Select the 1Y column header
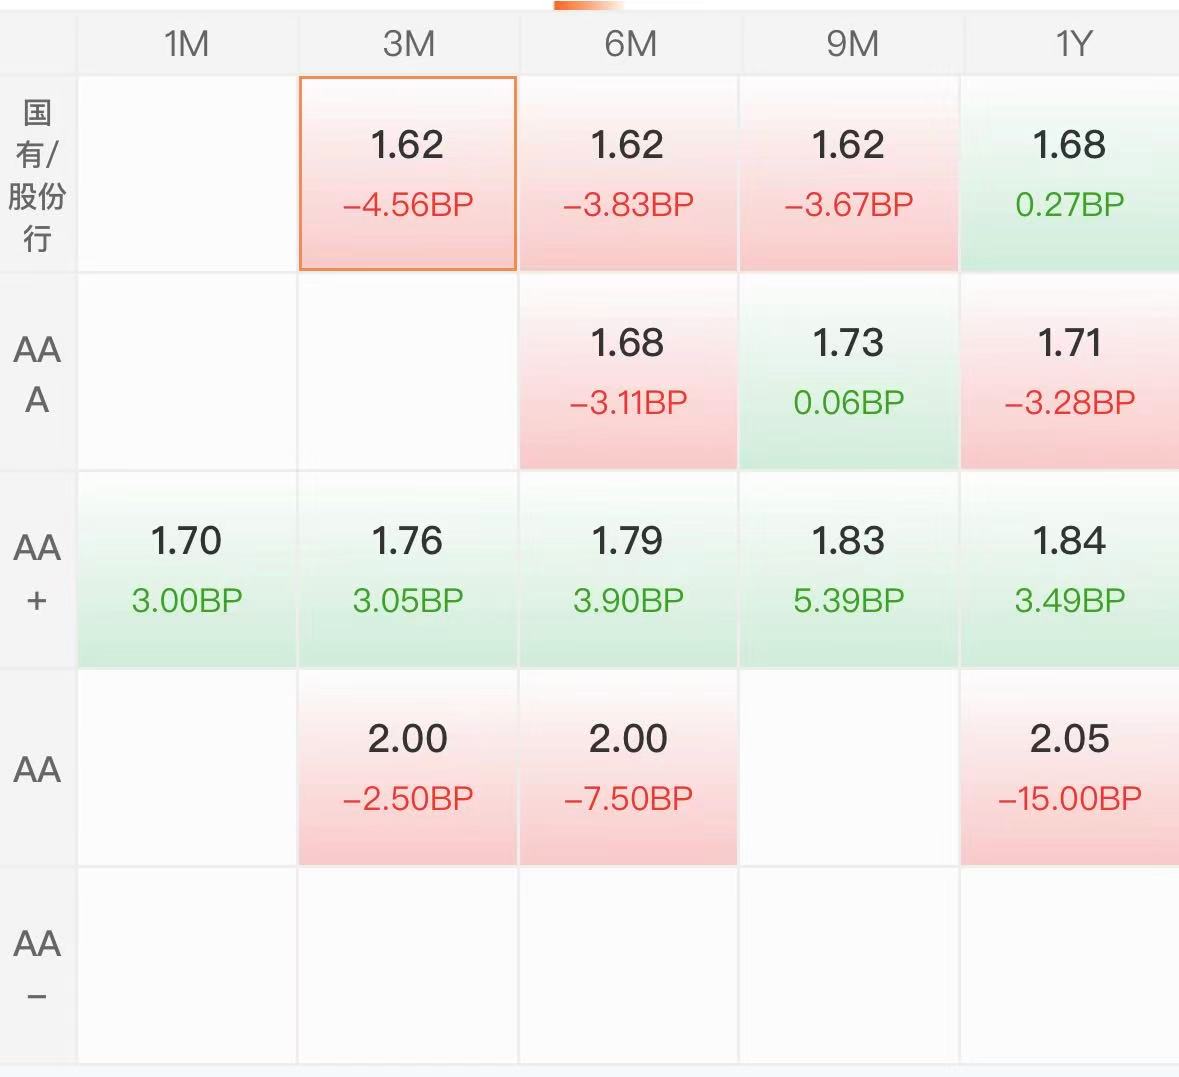The height and width of the screenshot is (1077, 1179). click(x=1070, y=44)
